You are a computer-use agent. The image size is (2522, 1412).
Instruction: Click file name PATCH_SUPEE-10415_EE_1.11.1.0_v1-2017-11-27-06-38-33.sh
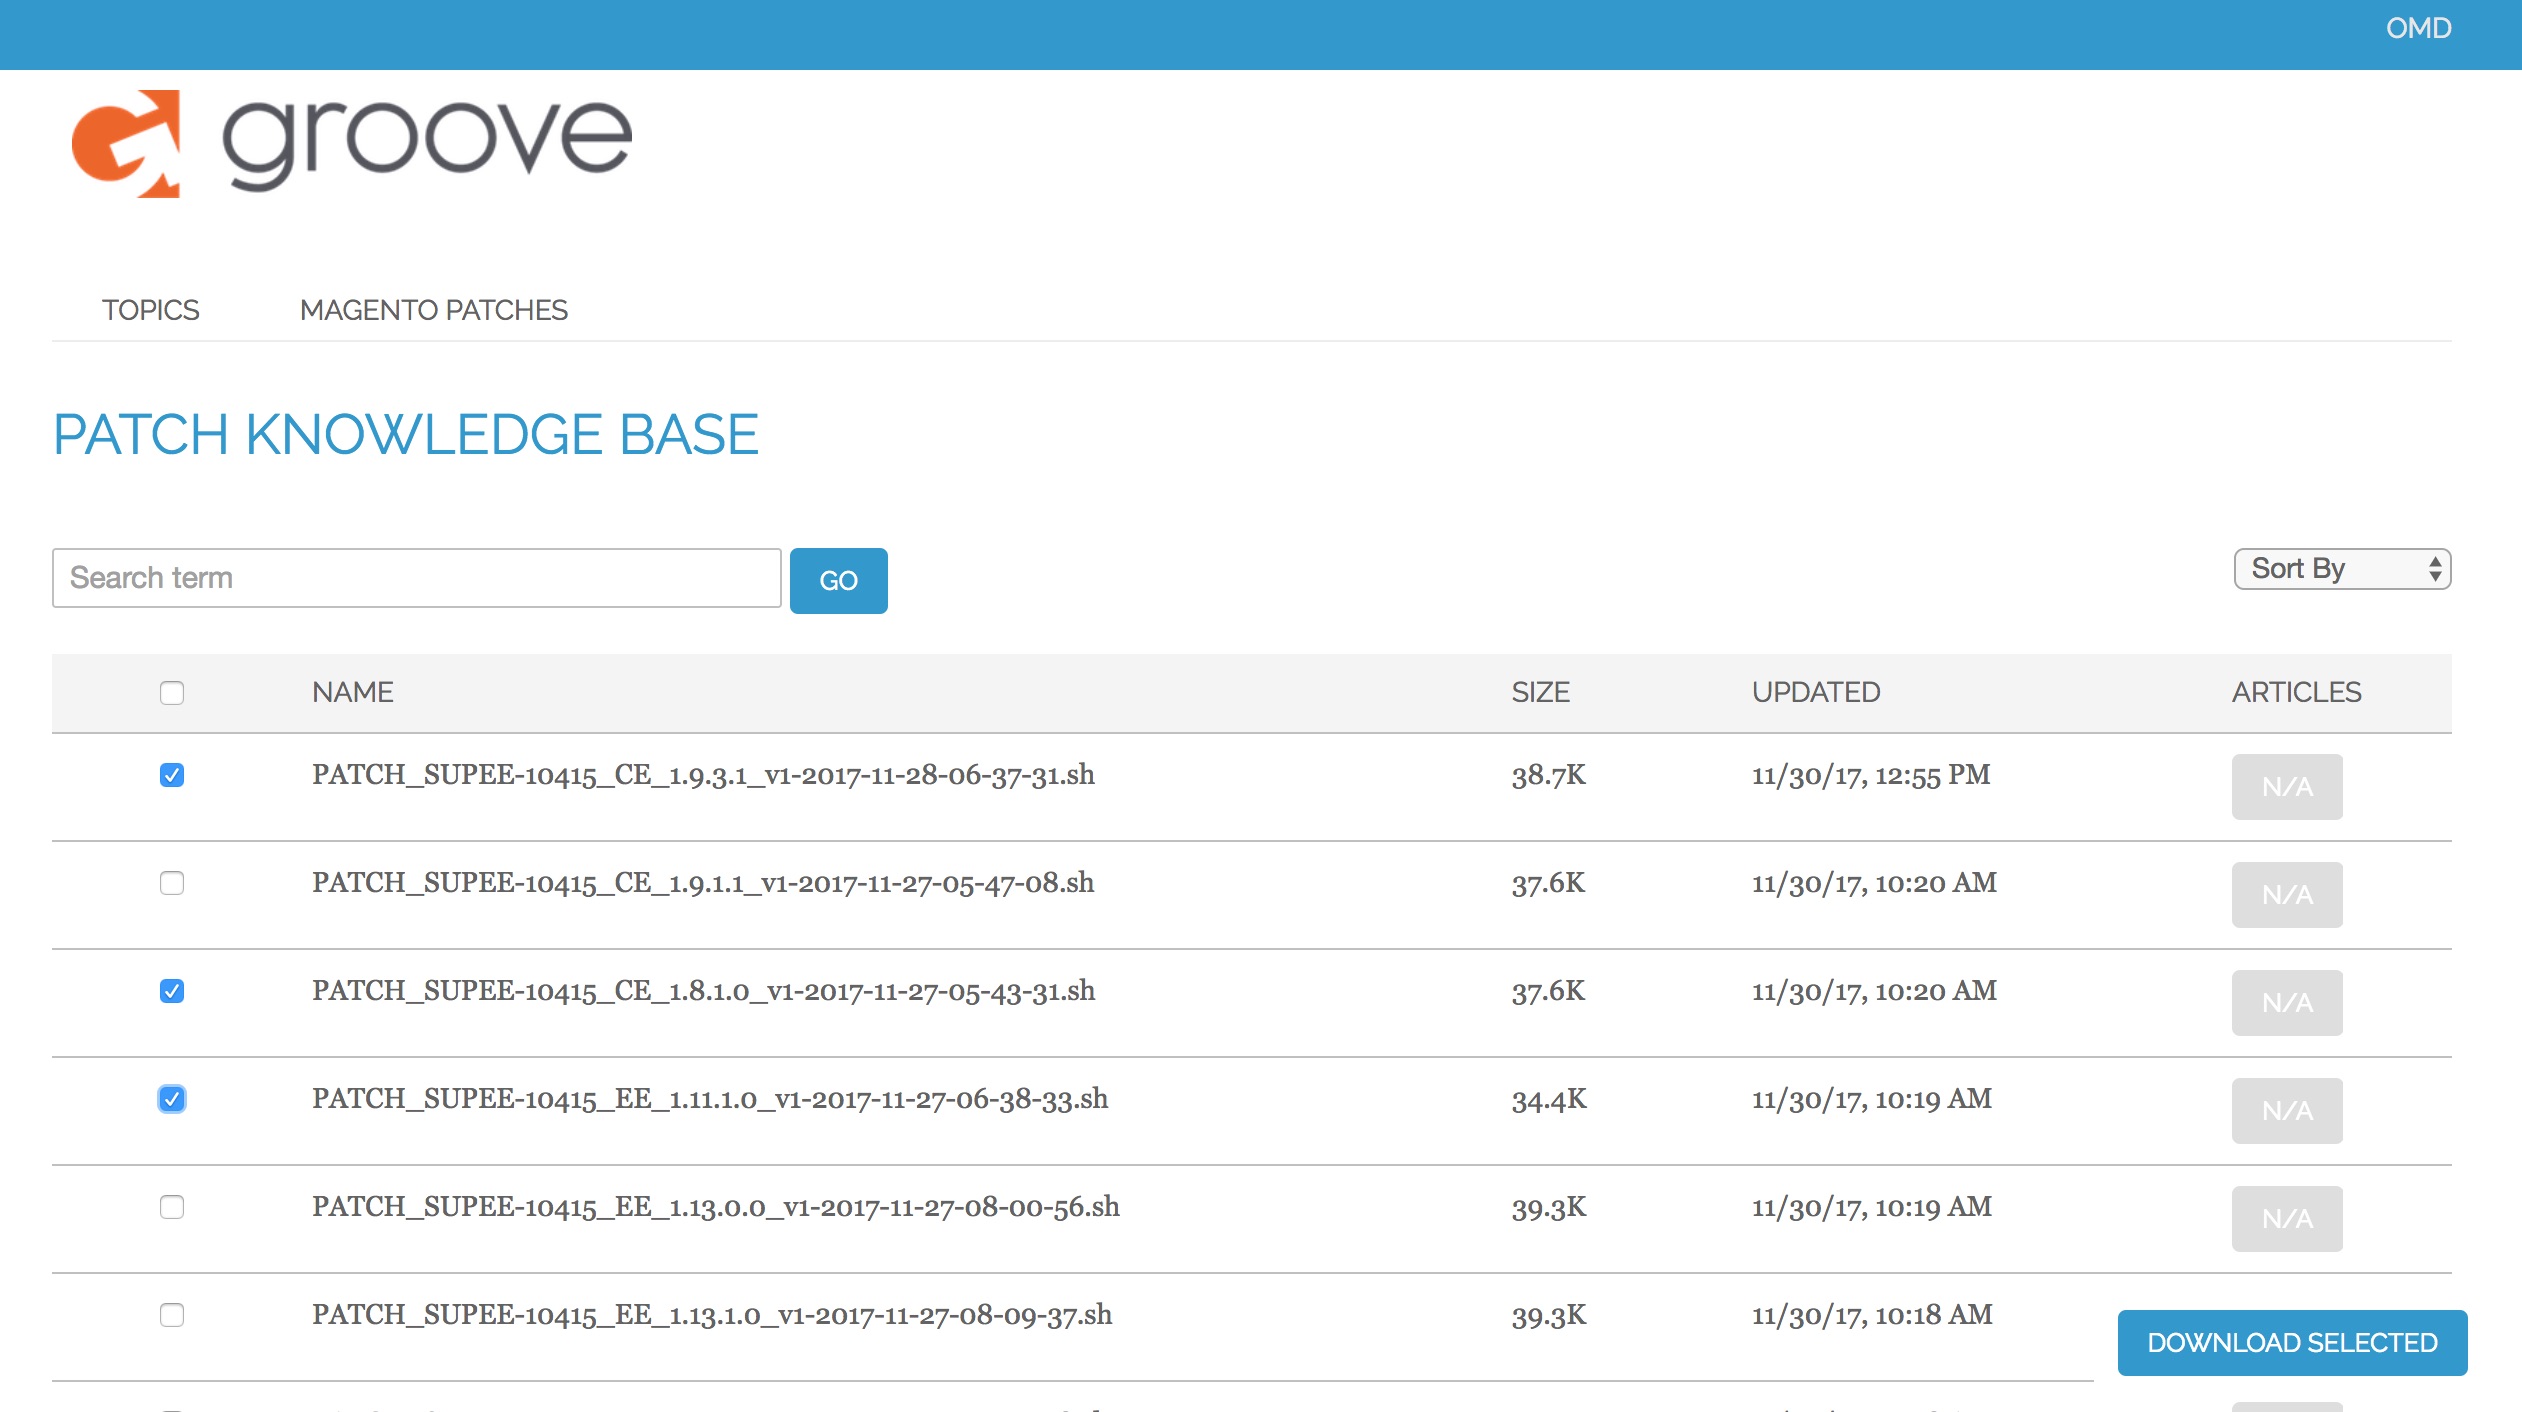coord(710,1099)
